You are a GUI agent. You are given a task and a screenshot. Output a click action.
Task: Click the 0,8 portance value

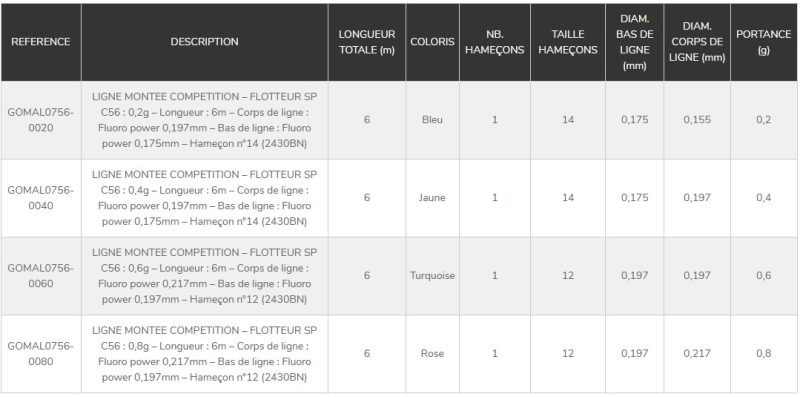[764, 354]
